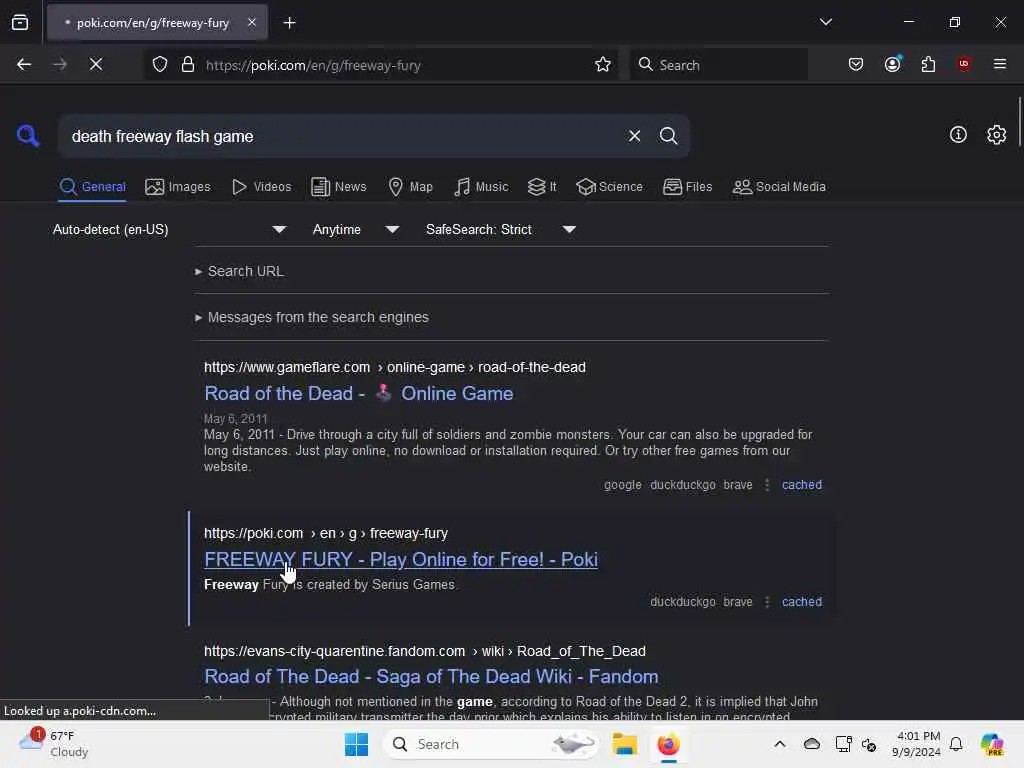The width and height of the screenshot is (1024, 768).
Task: Expand the Search URL section
Action: point(240,271)
